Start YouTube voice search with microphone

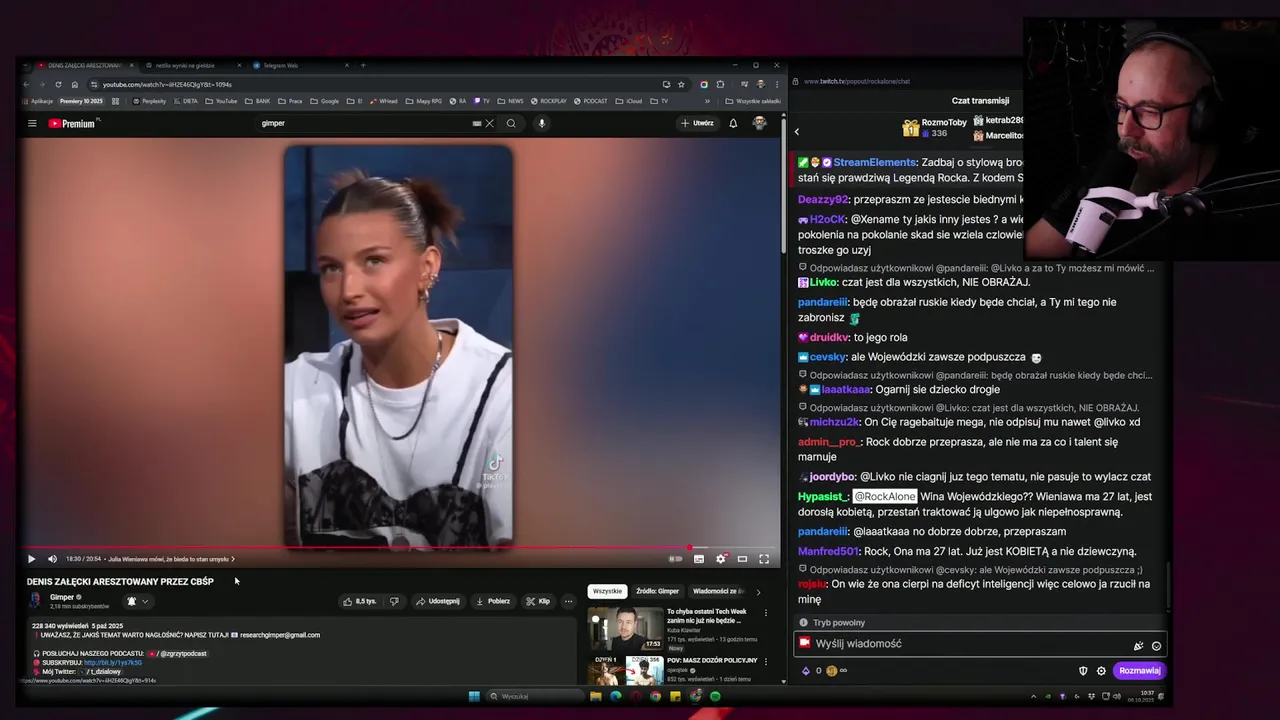click(541, 124)
